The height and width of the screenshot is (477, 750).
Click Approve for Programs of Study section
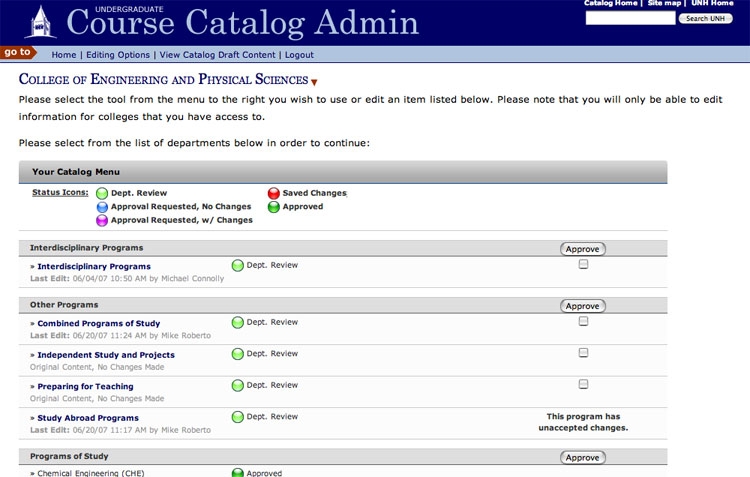pyautogui.click(x=583, y=457)
